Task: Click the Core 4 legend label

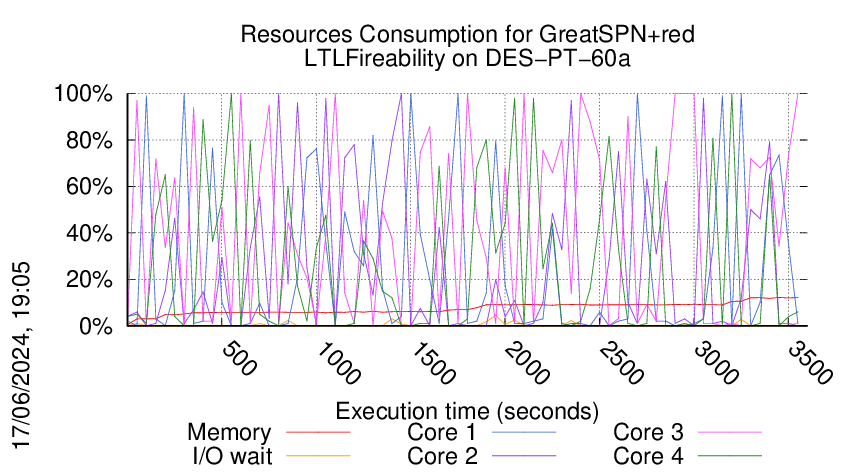Action: tap(648, 456)
